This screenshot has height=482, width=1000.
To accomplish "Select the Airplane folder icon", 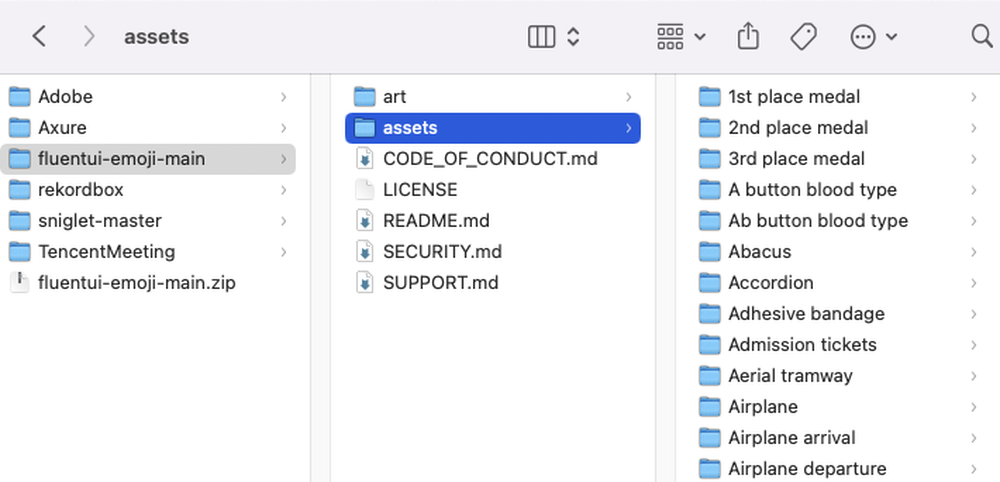I will click(x=710, y=407).
